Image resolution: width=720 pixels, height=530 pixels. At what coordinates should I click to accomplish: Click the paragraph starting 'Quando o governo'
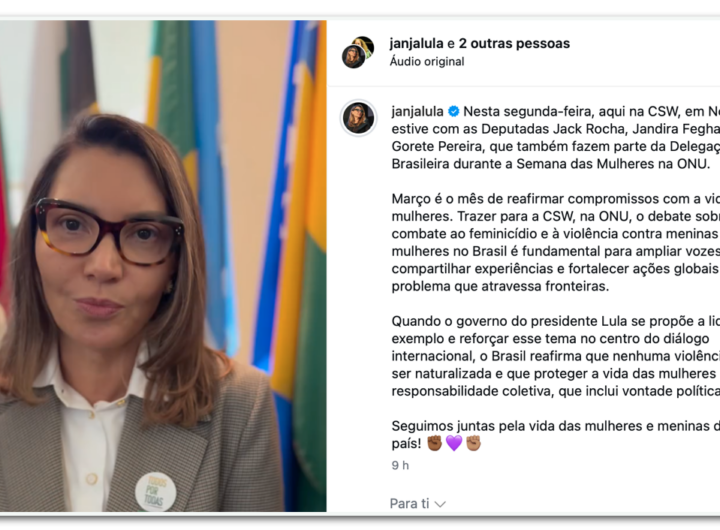pyautogui.click(x=556, y=356)
